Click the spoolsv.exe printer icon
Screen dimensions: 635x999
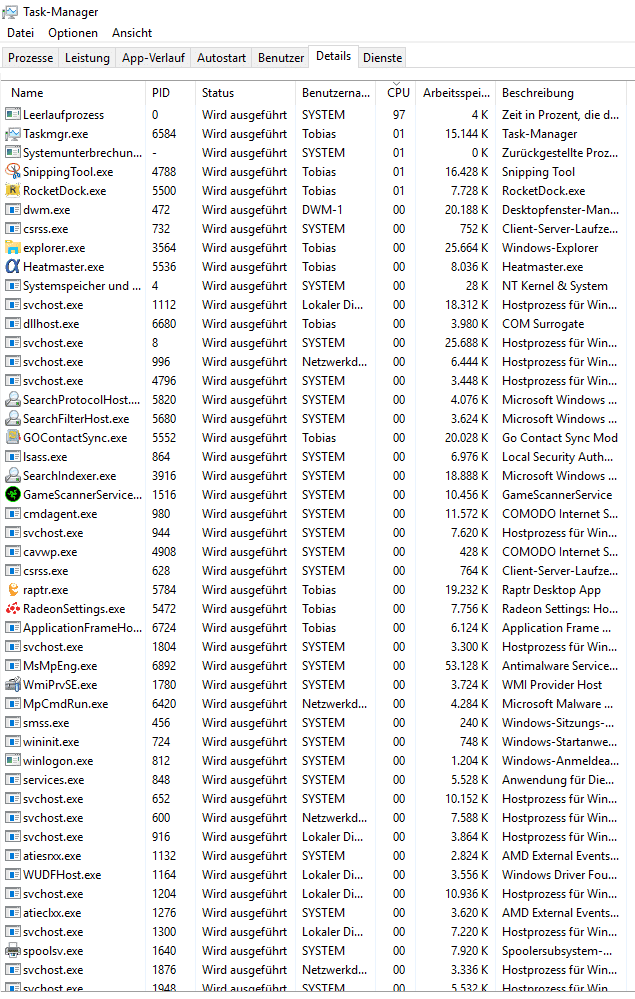click(x=13, y=951)
